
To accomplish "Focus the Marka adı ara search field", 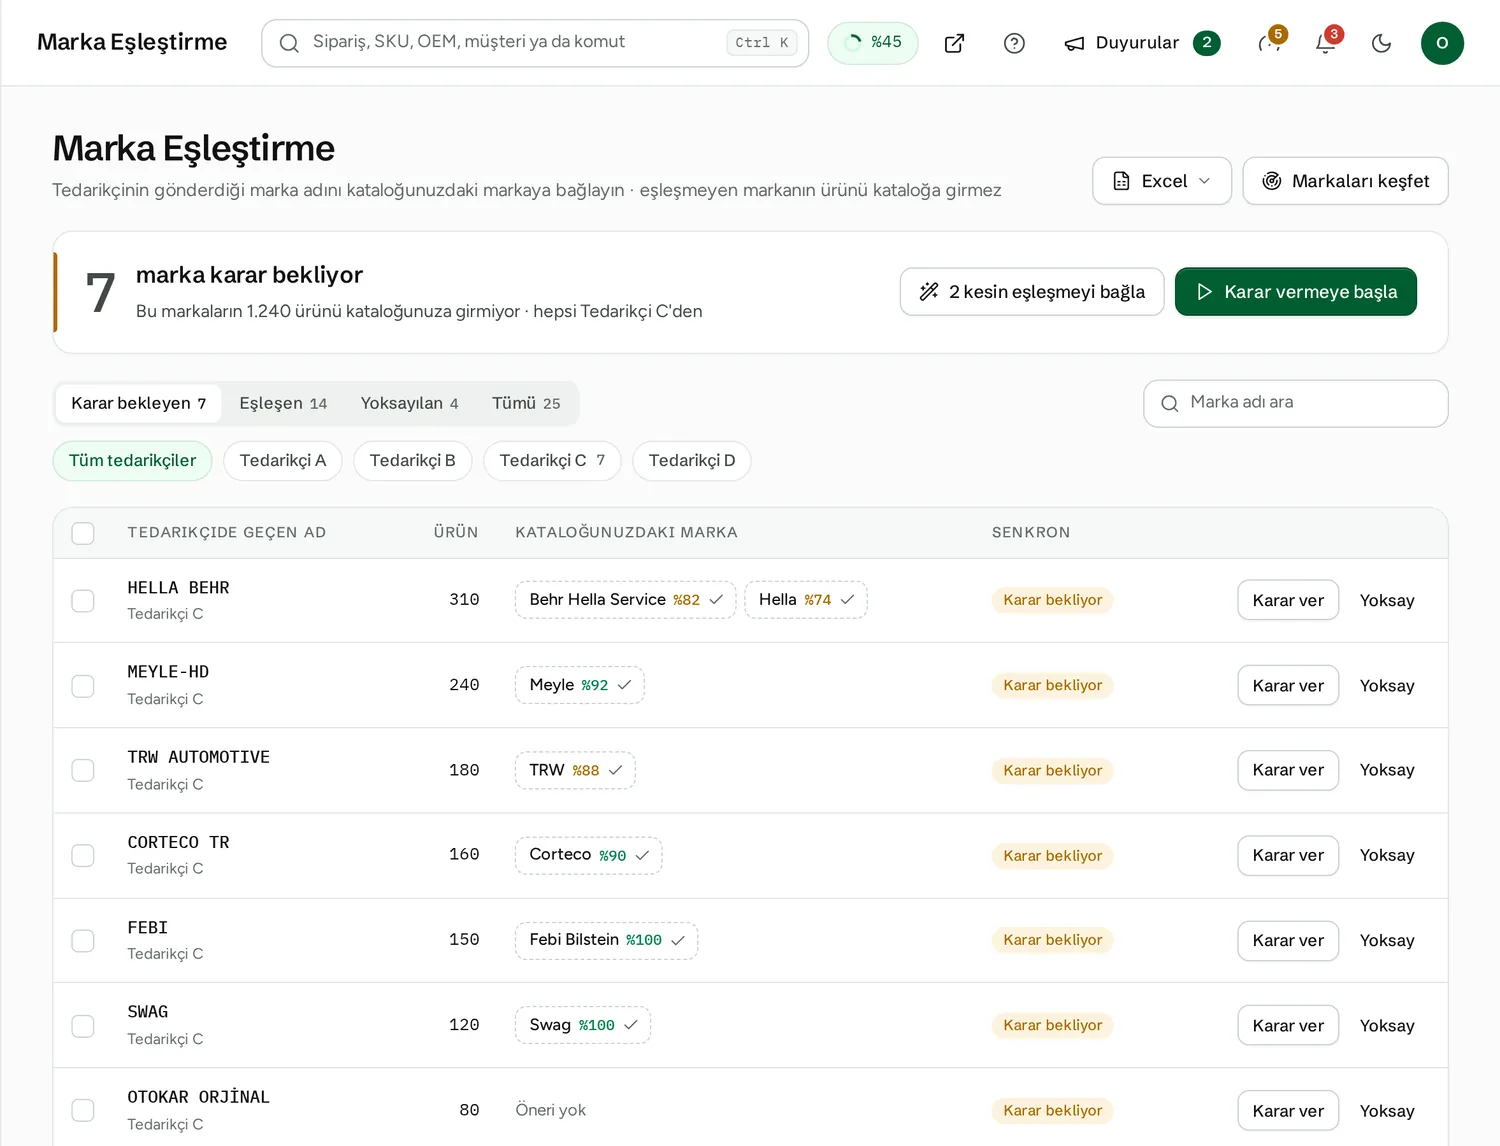I will pyautogui.click(x=1296, y=403).
